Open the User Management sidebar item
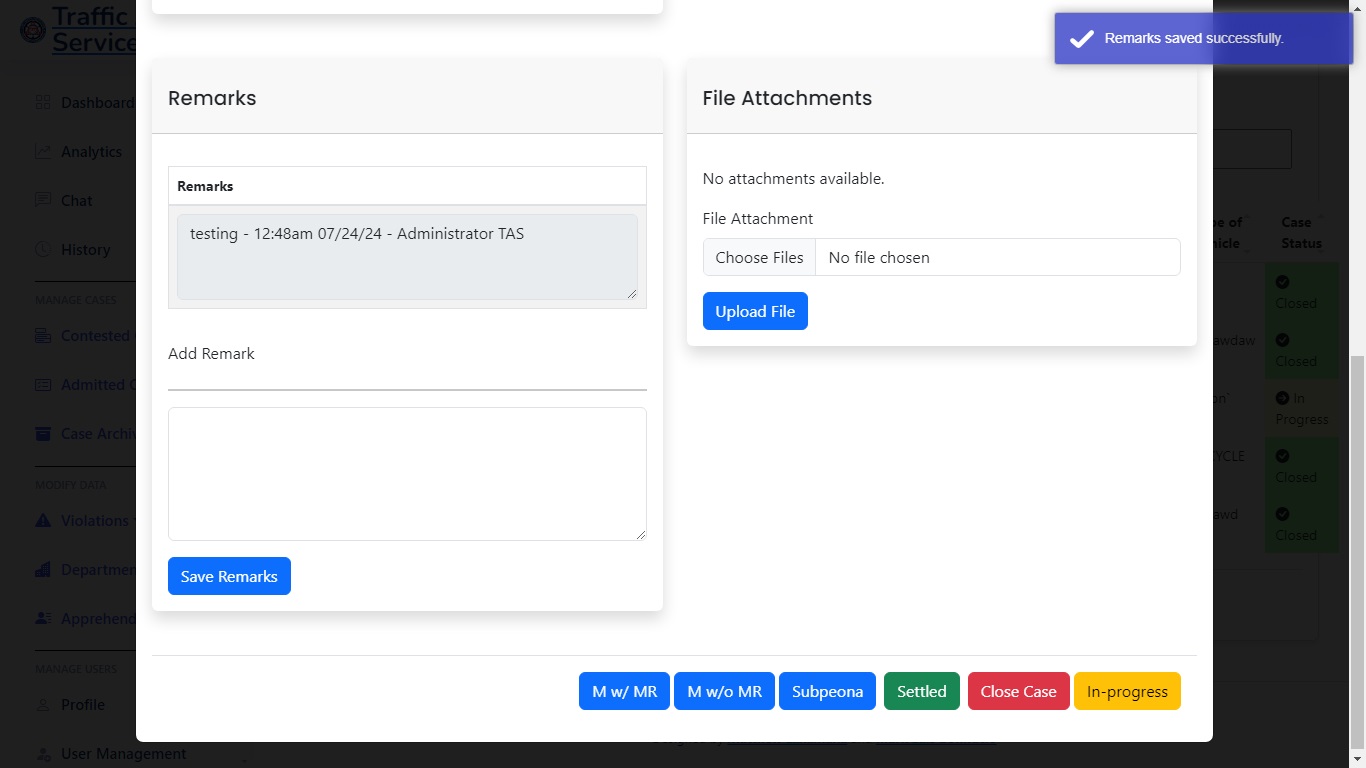 123,754
